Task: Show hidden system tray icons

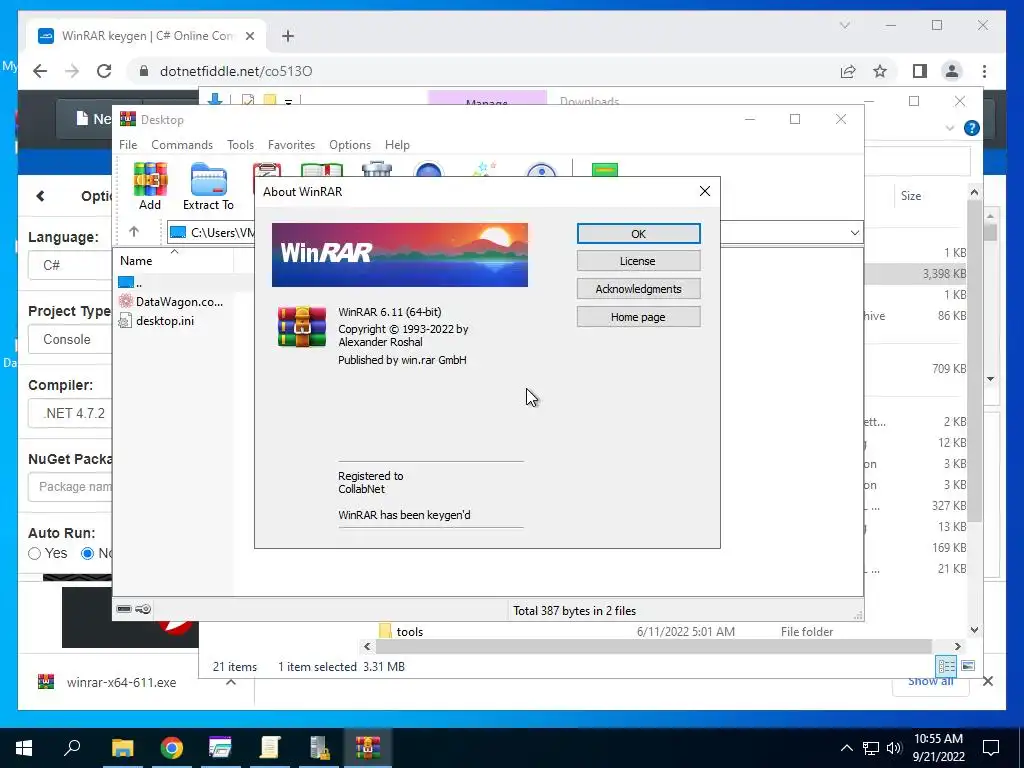Action: [x=846, y=748]
